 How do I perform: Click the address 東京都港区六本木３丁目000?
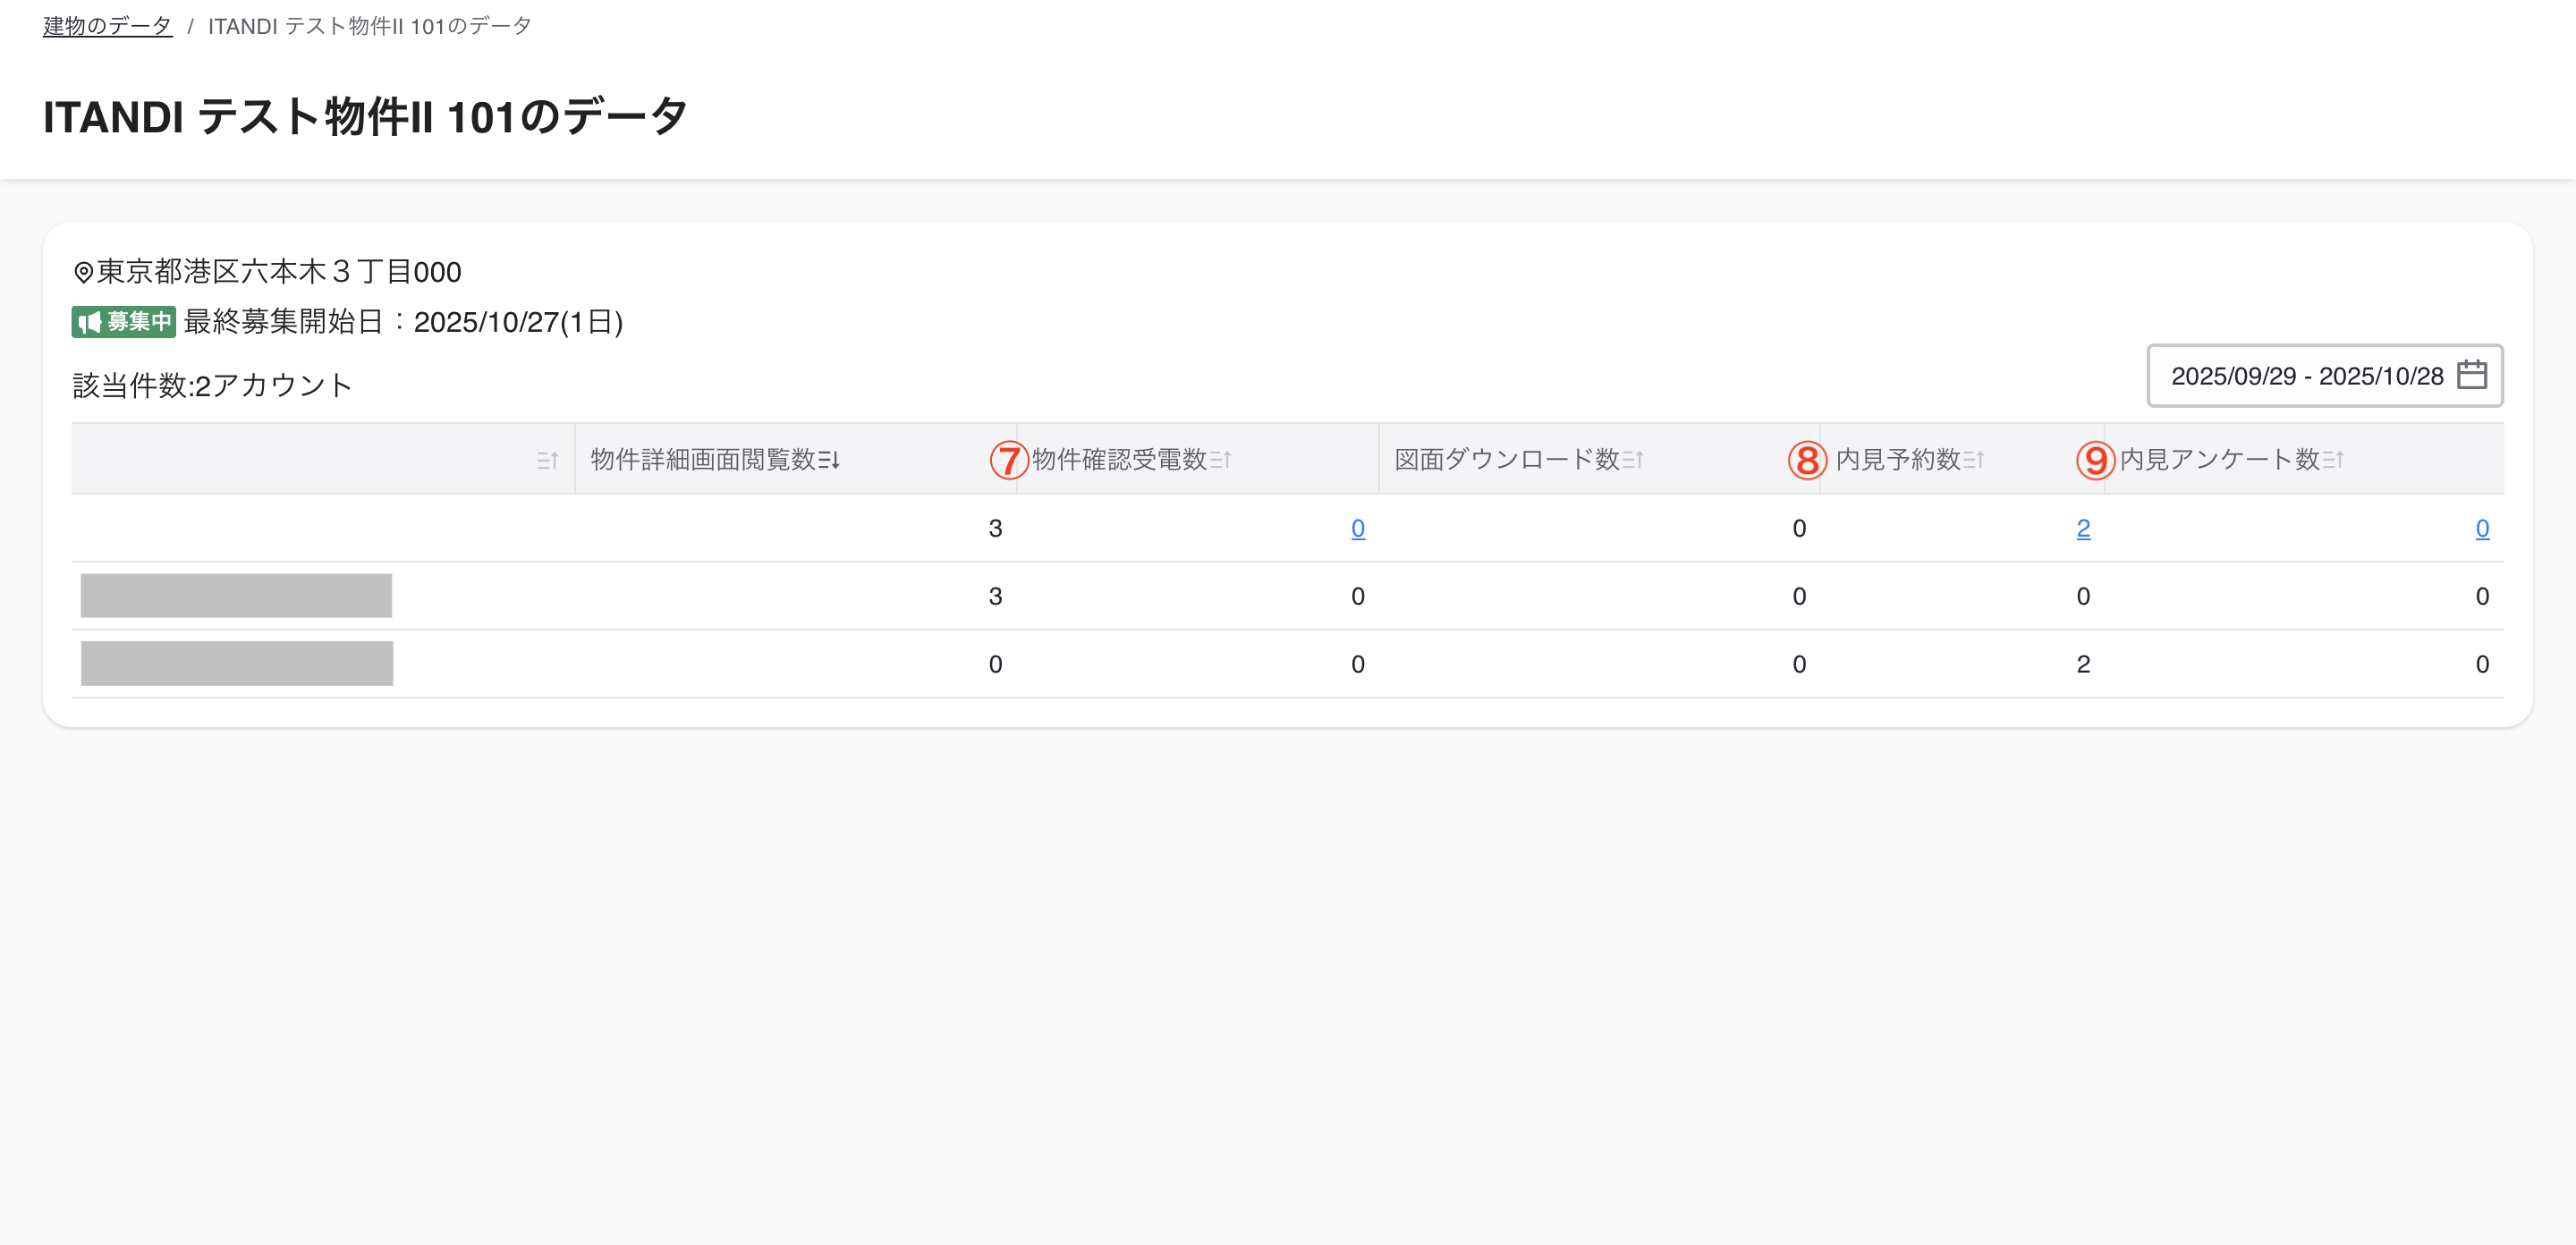coord(279,272)
